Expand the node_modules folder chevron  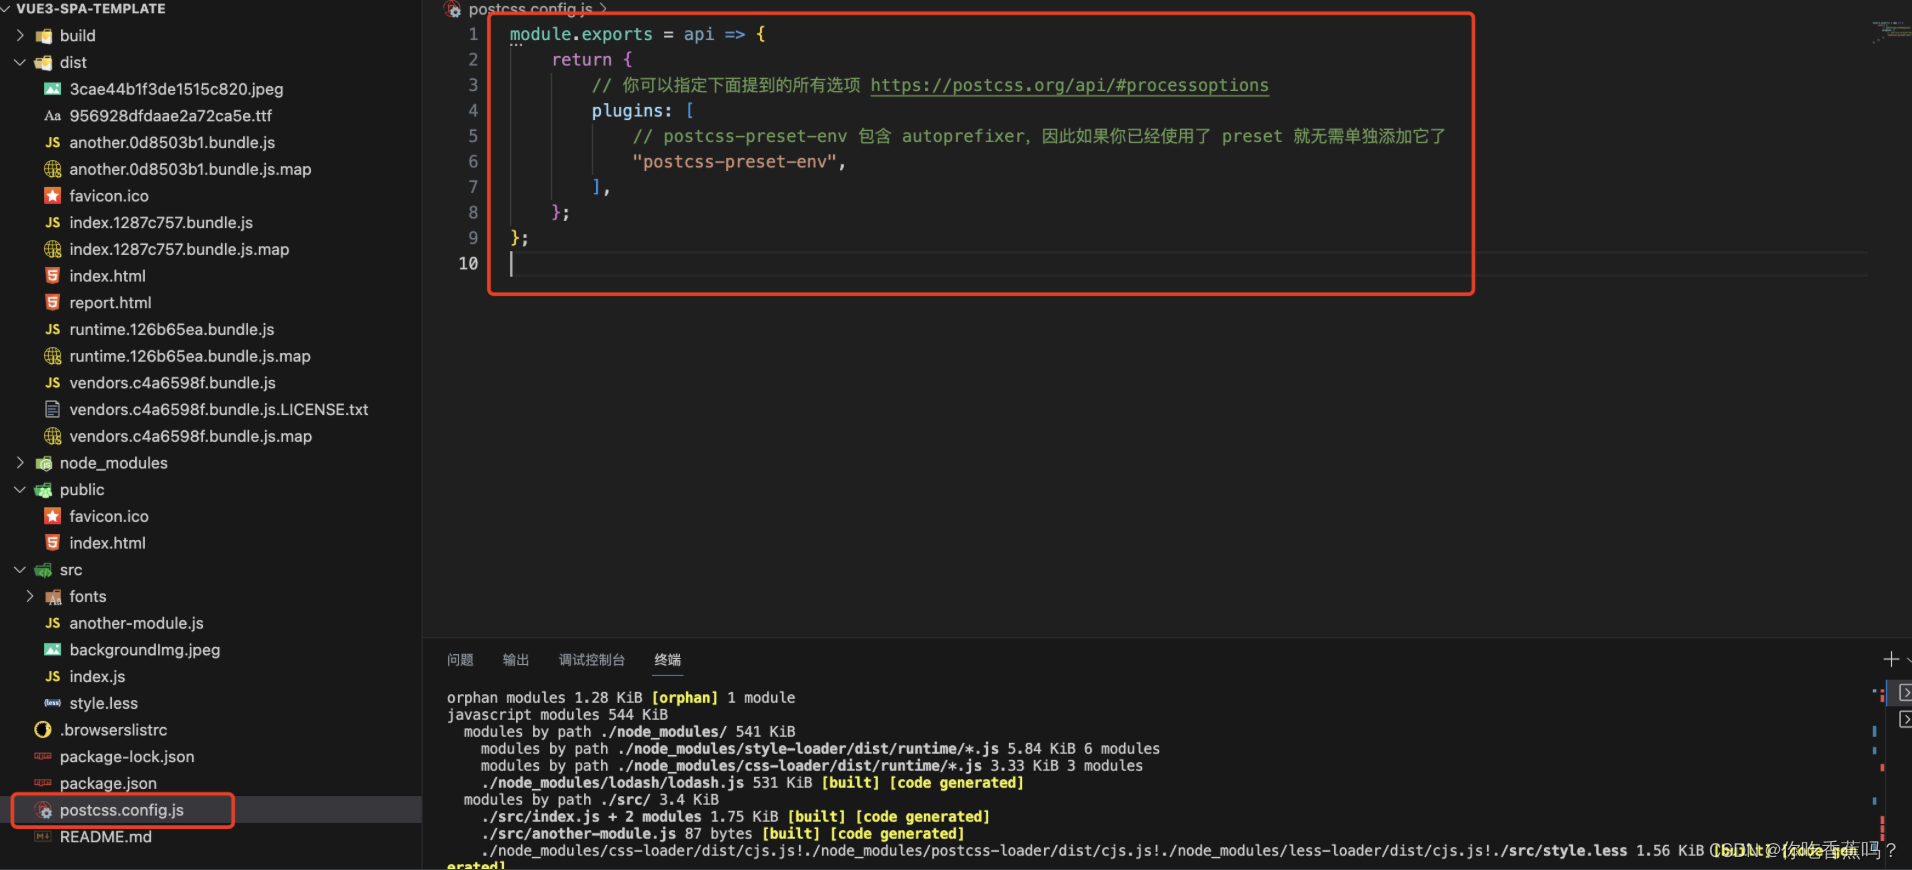point(20,462)
